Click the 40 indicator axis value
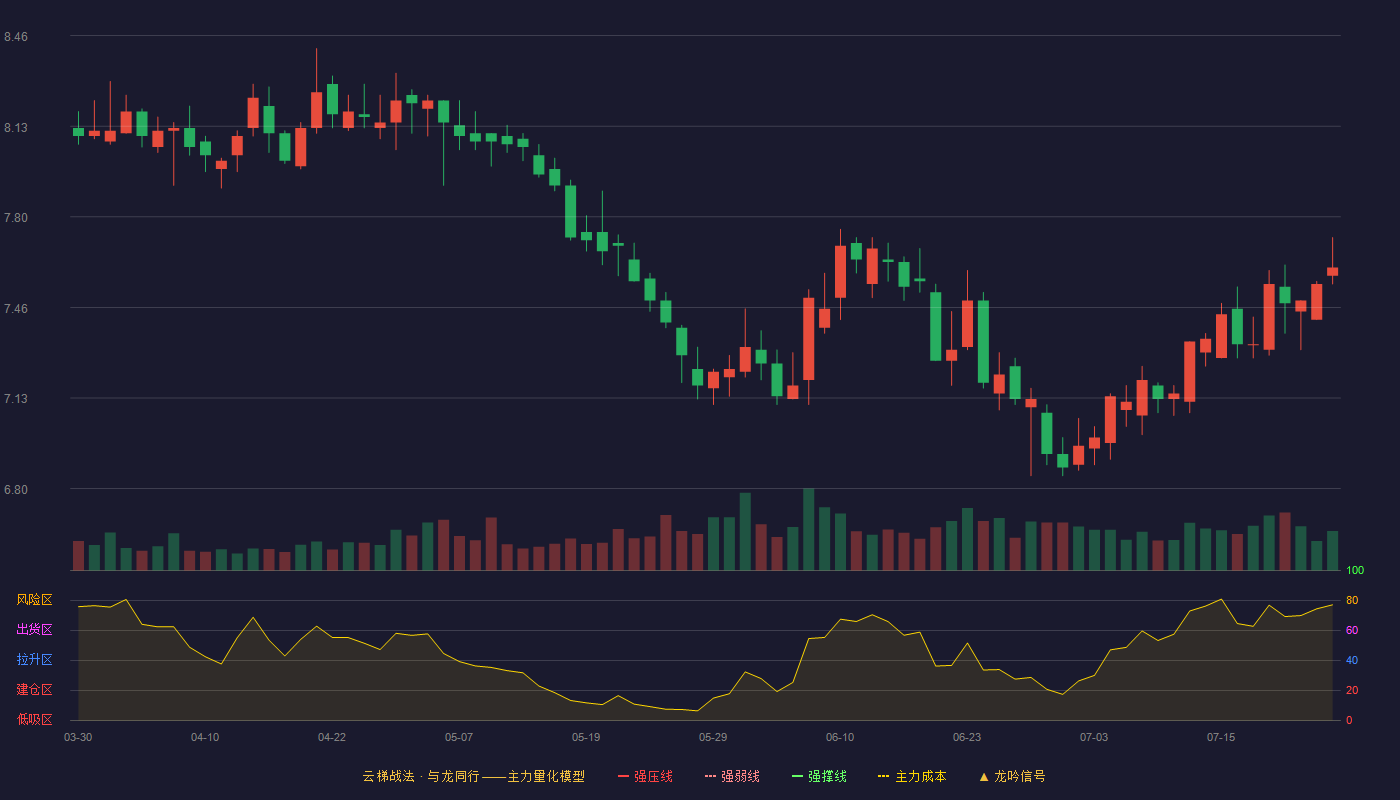Screen dimensions: 1400x800 1352,661
